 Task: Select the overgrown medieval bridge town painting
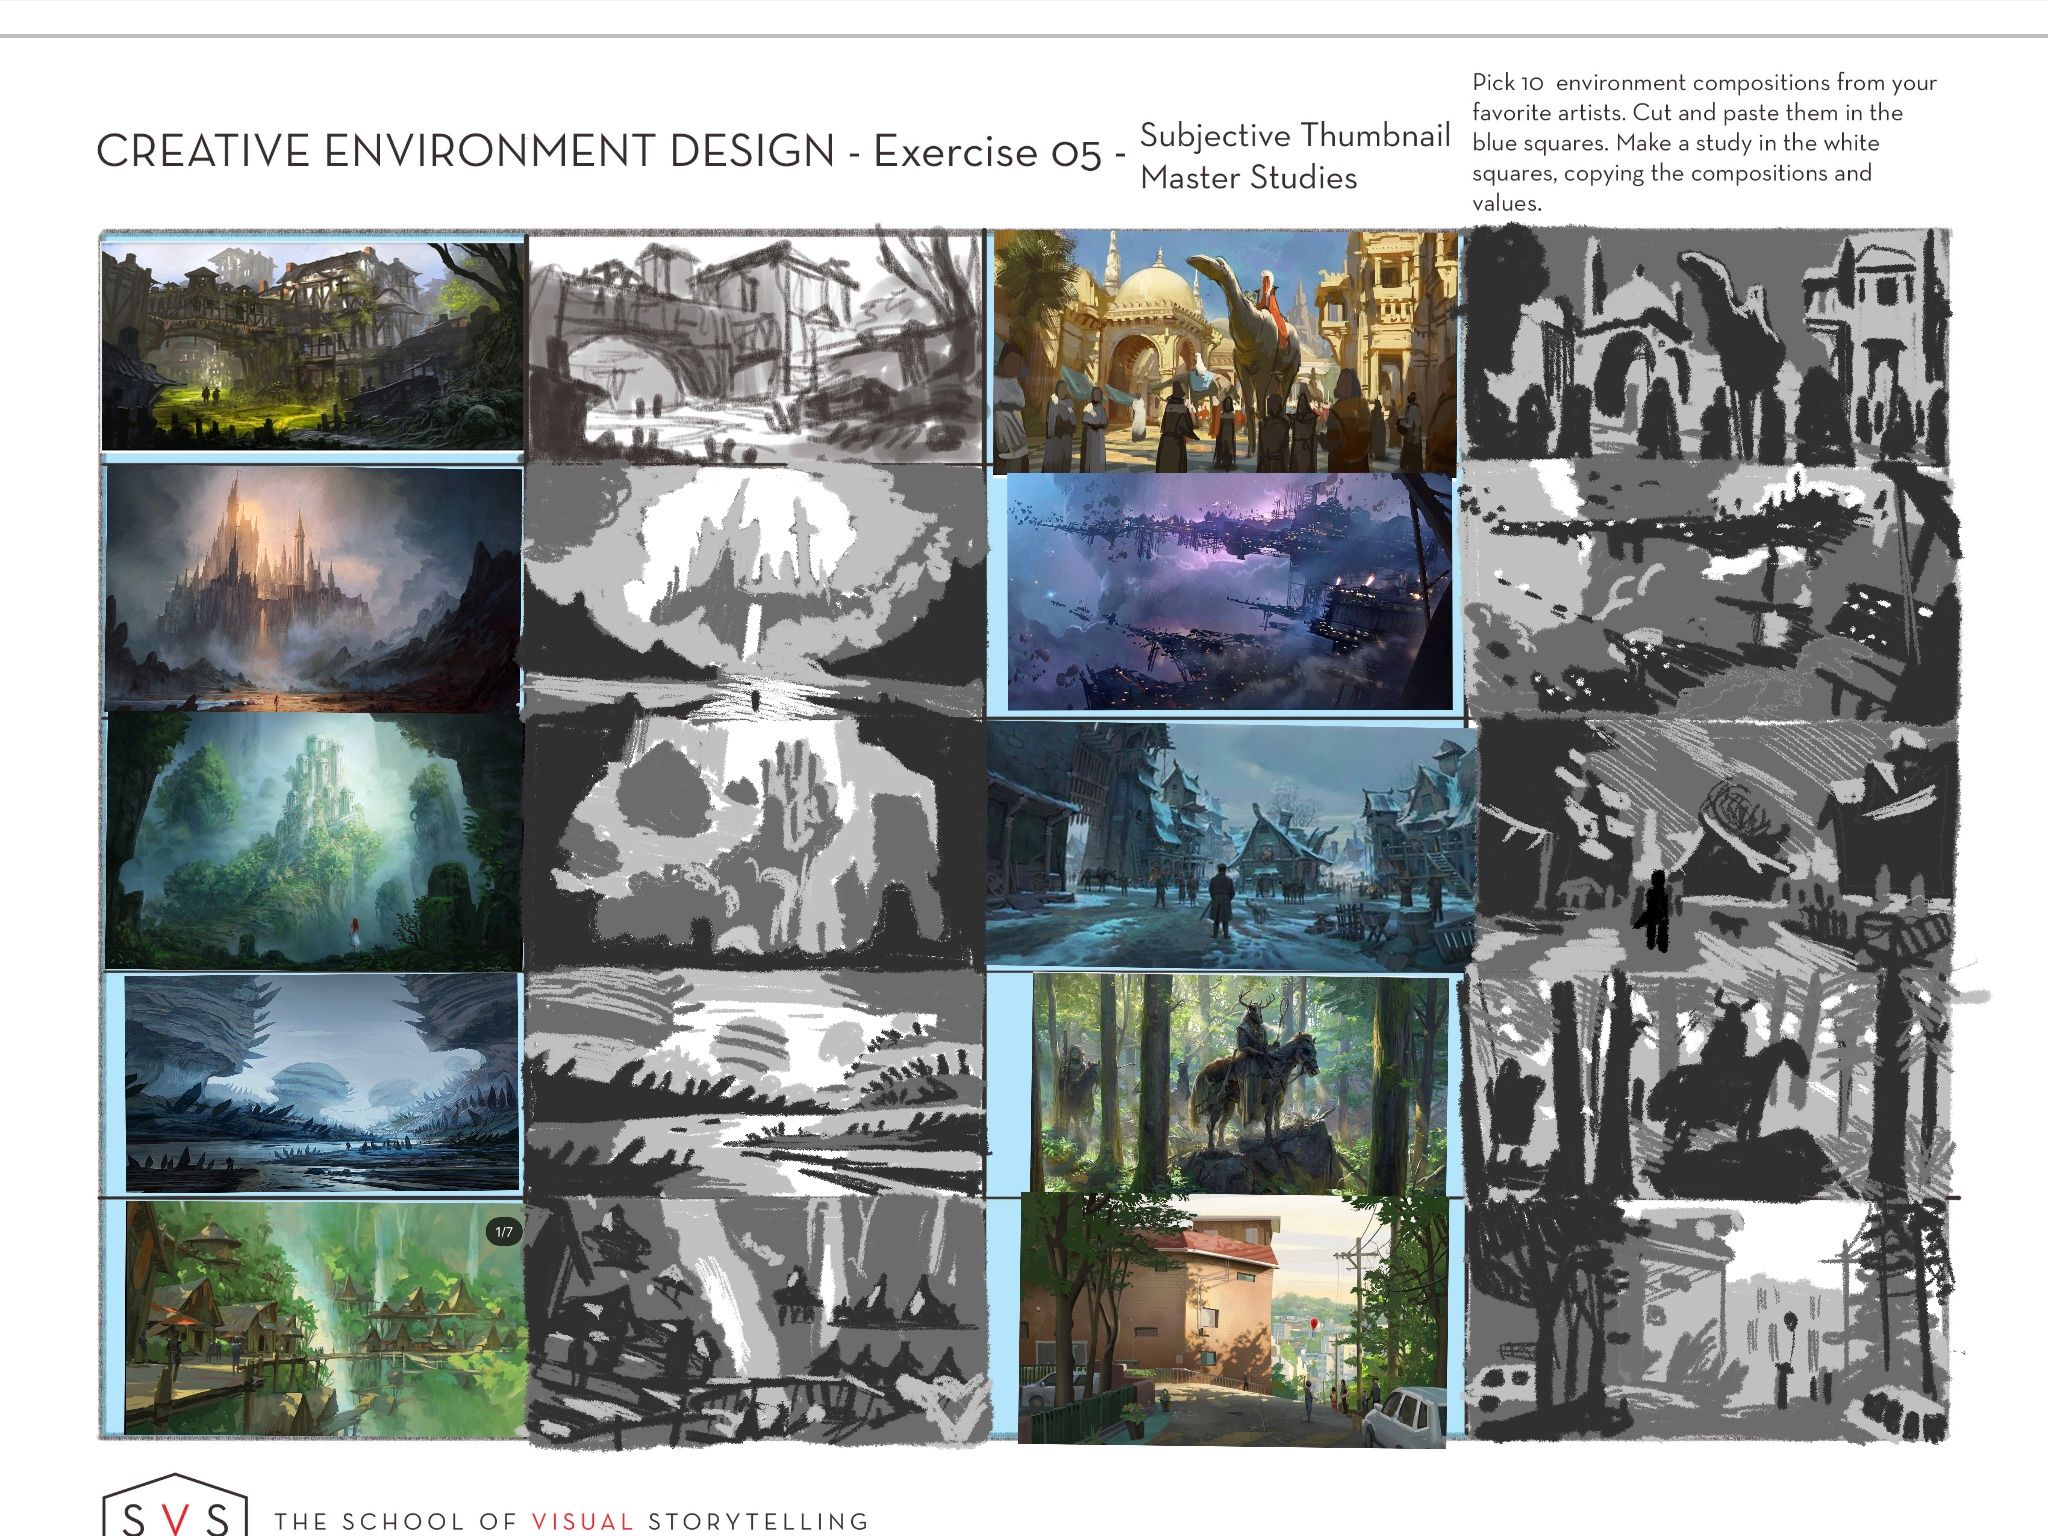click(312, 345)
